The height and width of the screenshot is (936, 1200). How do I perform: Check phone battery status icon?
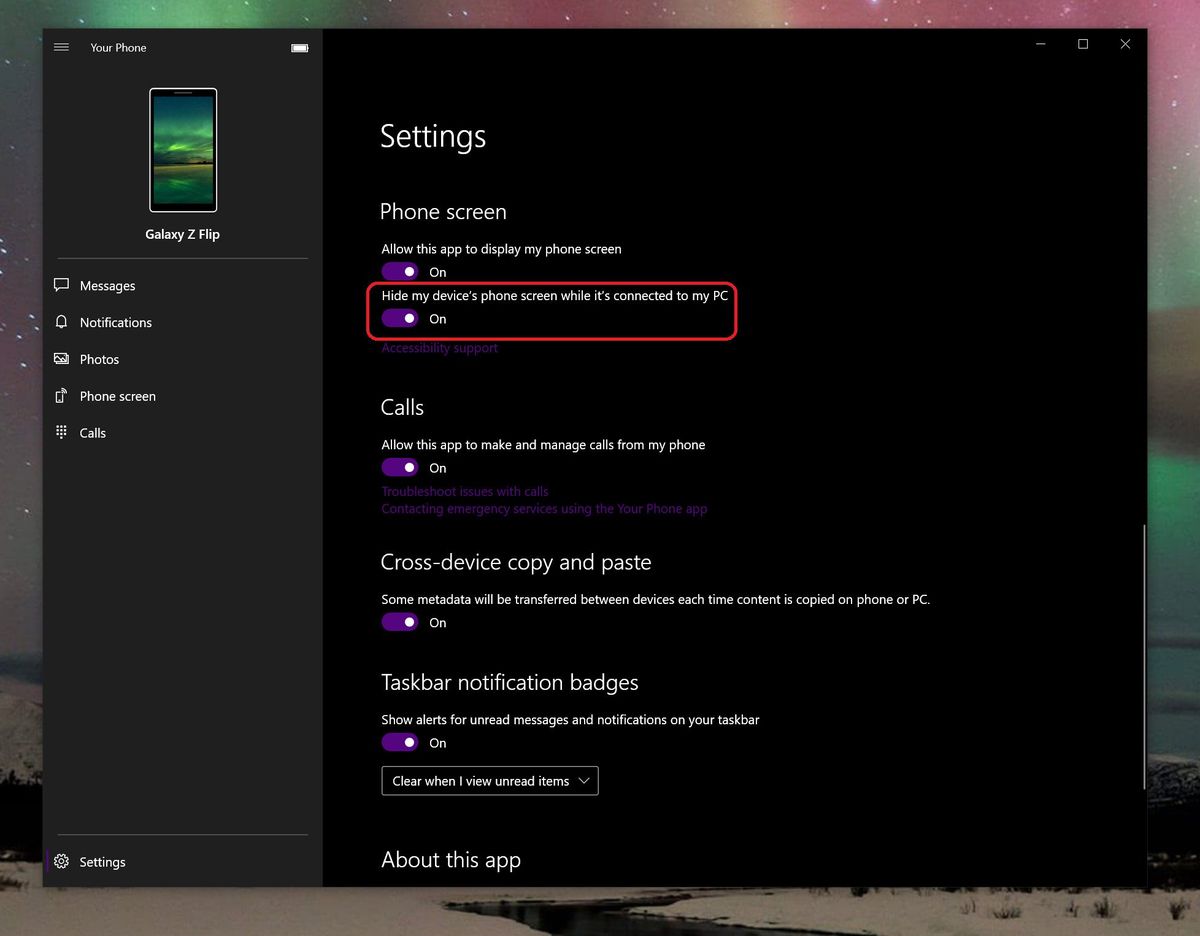click(x=299, y=47)
